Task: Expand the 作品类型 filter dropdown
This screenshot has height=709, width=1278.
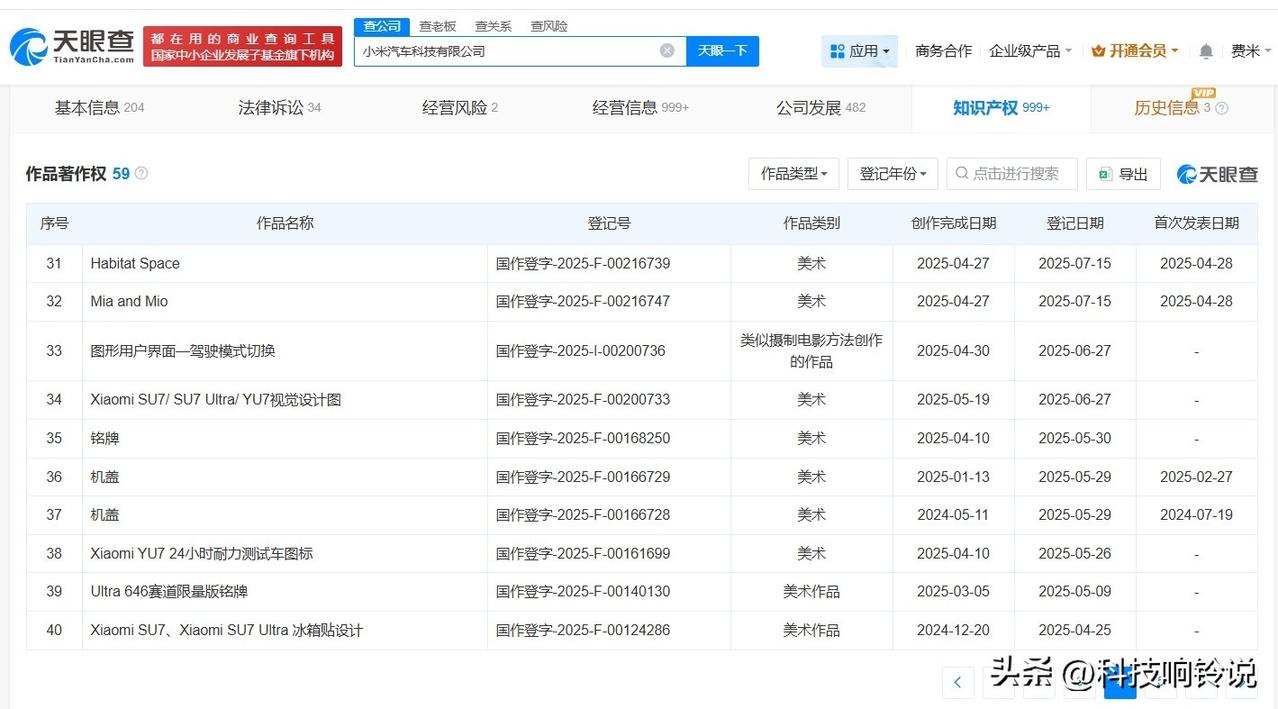Action: click(x=793, y=174)
